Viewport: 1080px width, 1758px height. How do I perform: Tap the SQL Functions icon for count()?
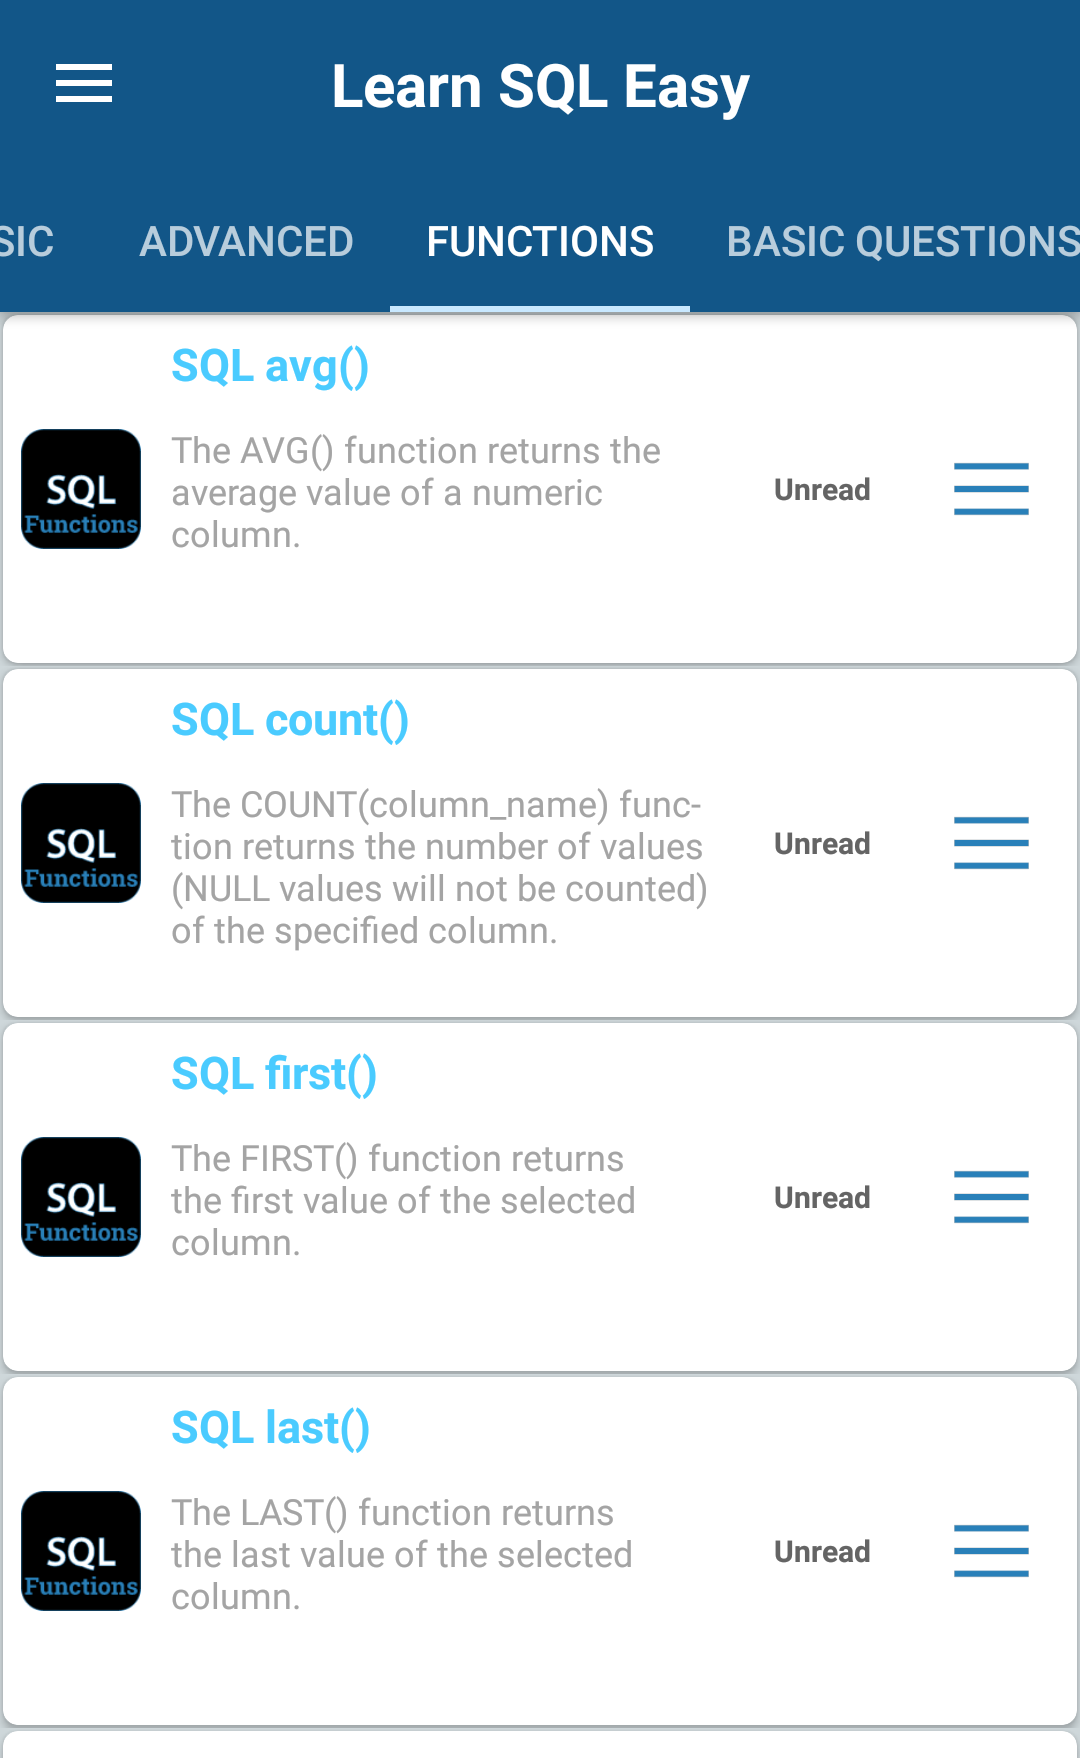[x=81, y=843]
